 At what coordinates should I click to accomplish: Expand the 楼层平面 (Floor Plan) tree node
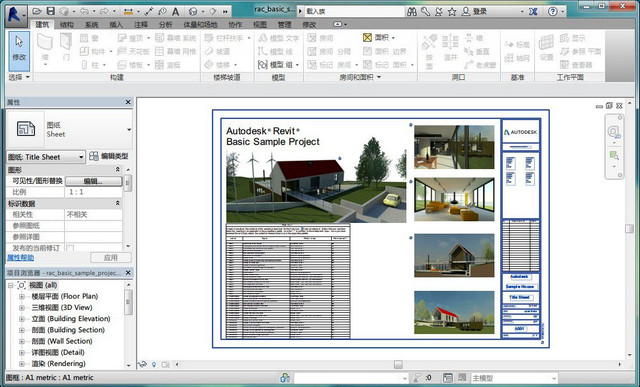pyautogui.click(x=22, y=296)
